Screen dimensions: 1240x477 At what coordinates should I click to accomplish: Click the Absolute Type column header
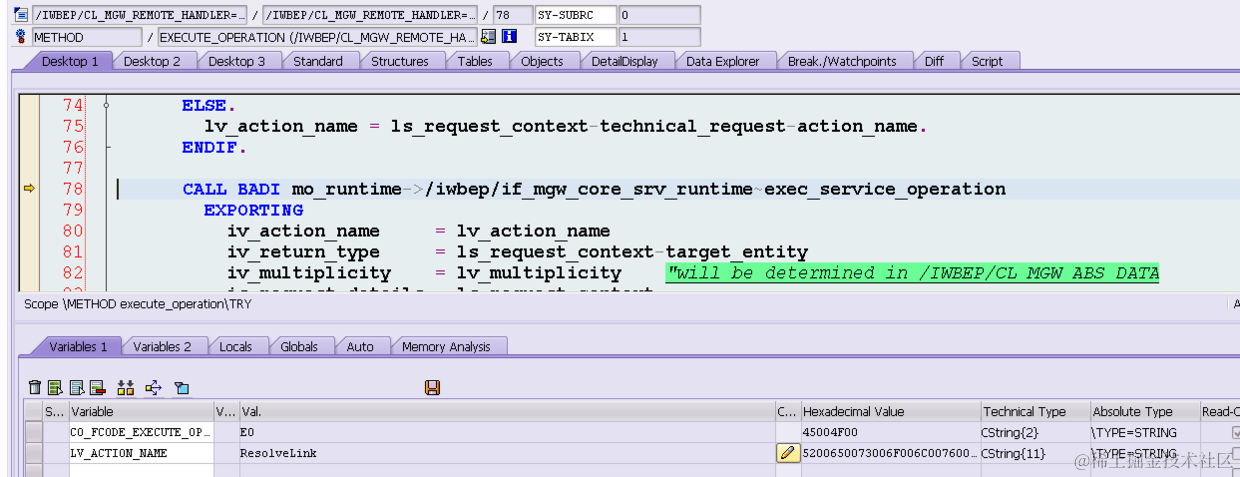(x=1145, y=411)
